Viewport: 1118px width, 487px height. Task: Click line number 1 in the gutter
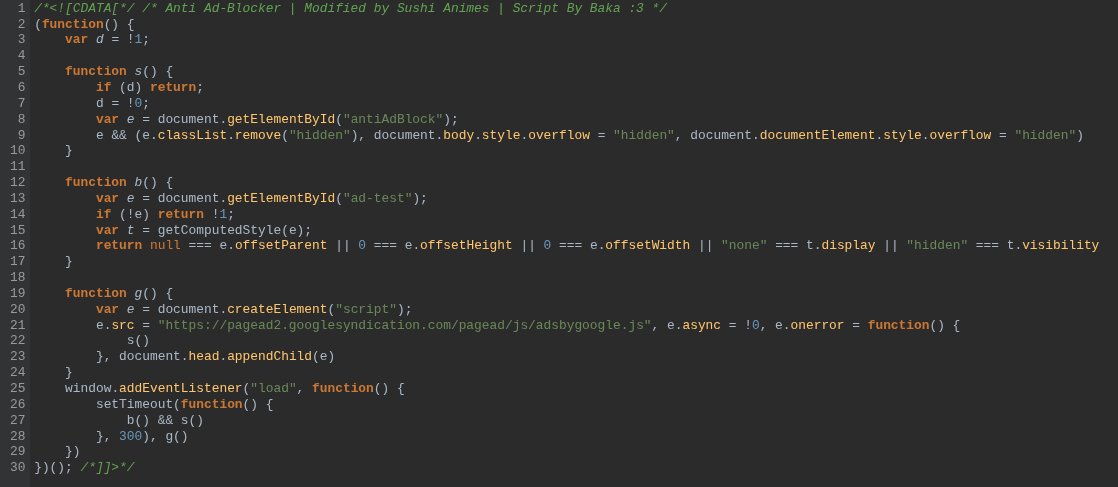22,8
